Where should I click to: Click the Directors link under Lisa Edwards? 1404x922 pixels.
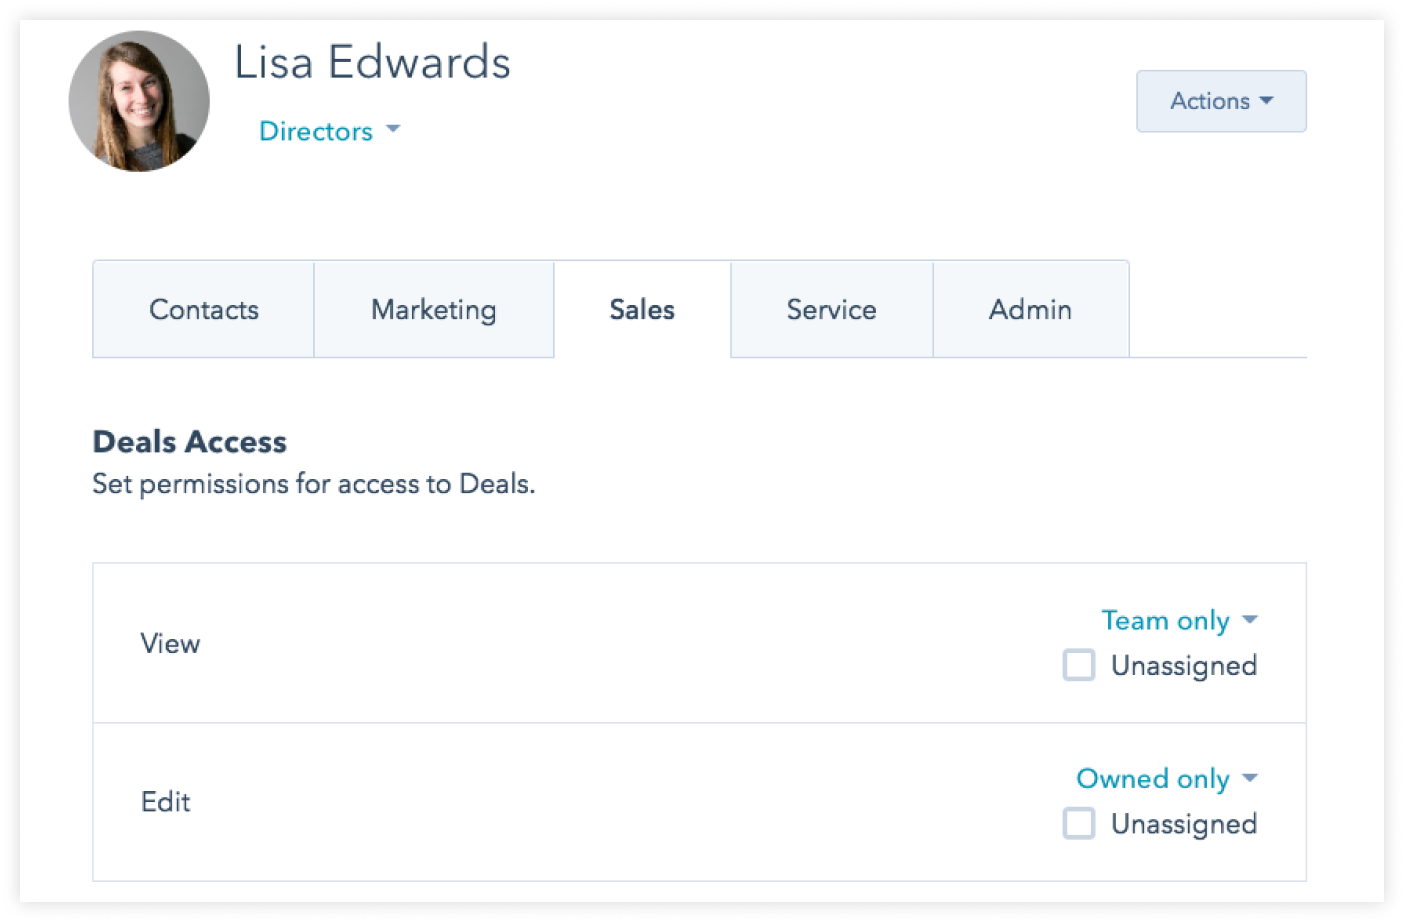315,131
